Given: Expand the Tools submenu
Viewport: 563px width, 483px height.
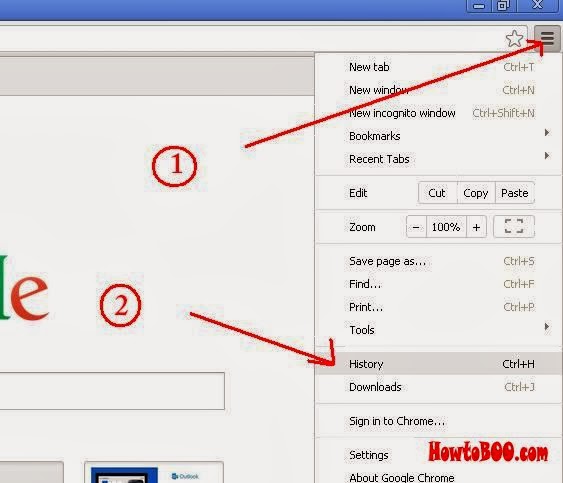Looking at the screenshot, I should (x=438, y=330).
